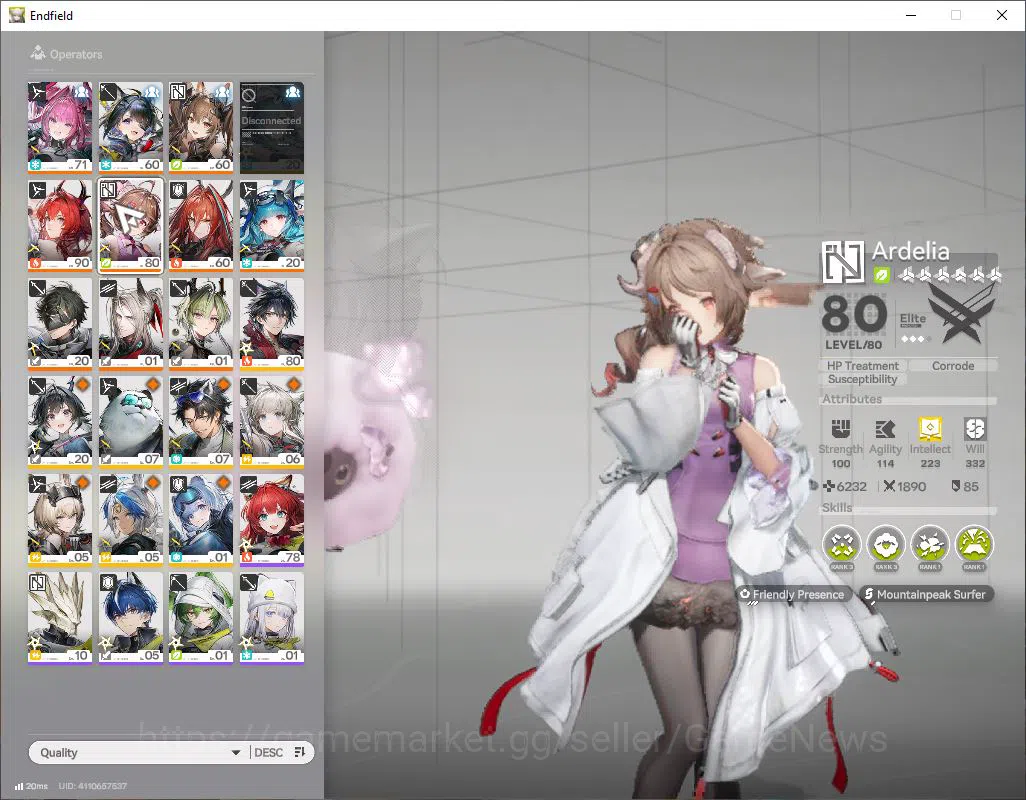Screen dimensions: 1026x800
Task: Select the brown-haired team operator card, level 60
Action: (x=201, y=127)
